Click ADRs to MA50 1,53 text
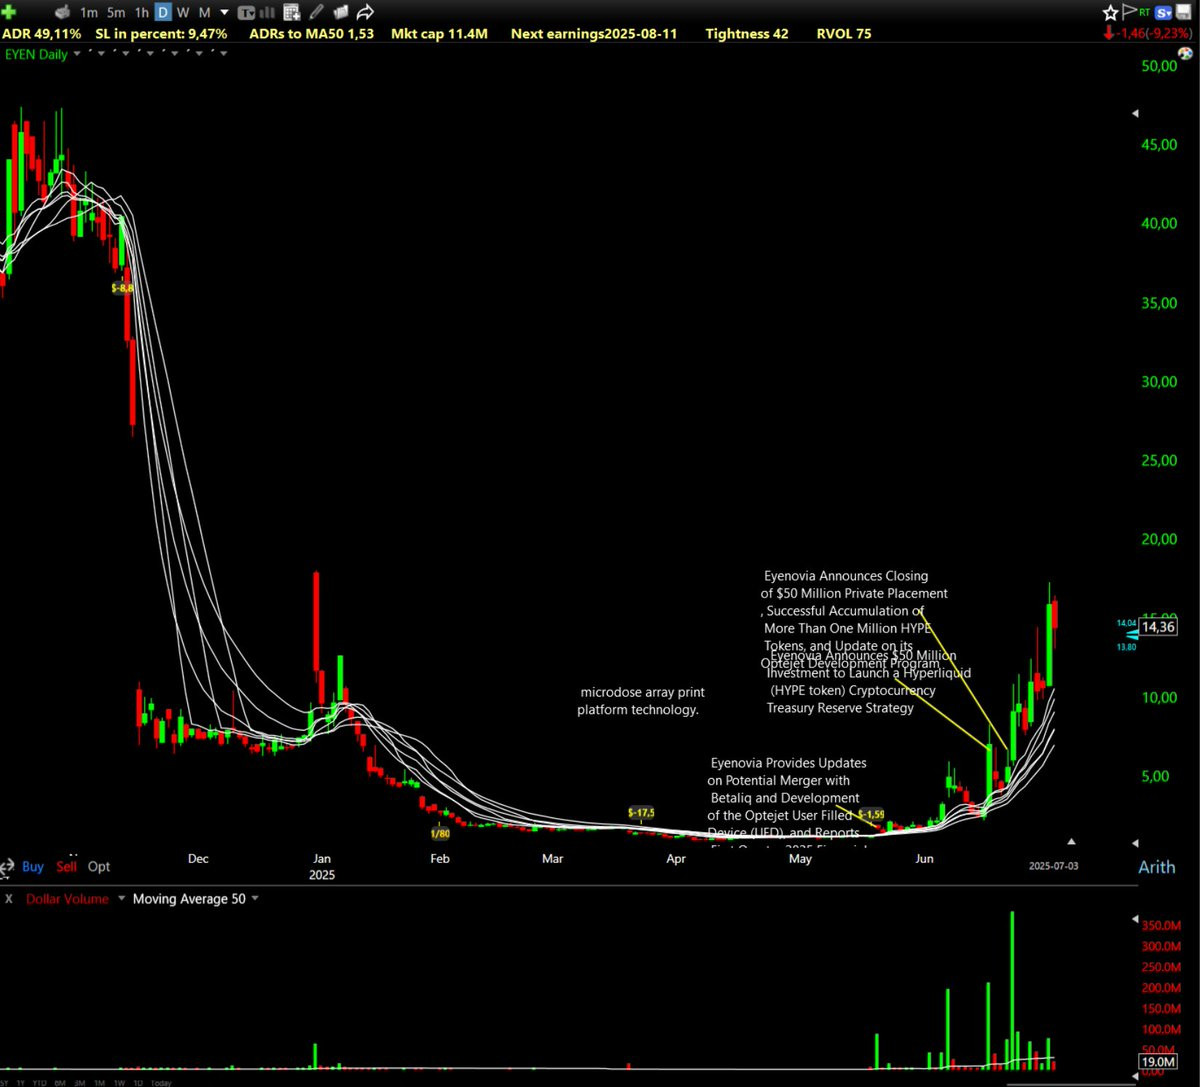 tap(312, 33)
